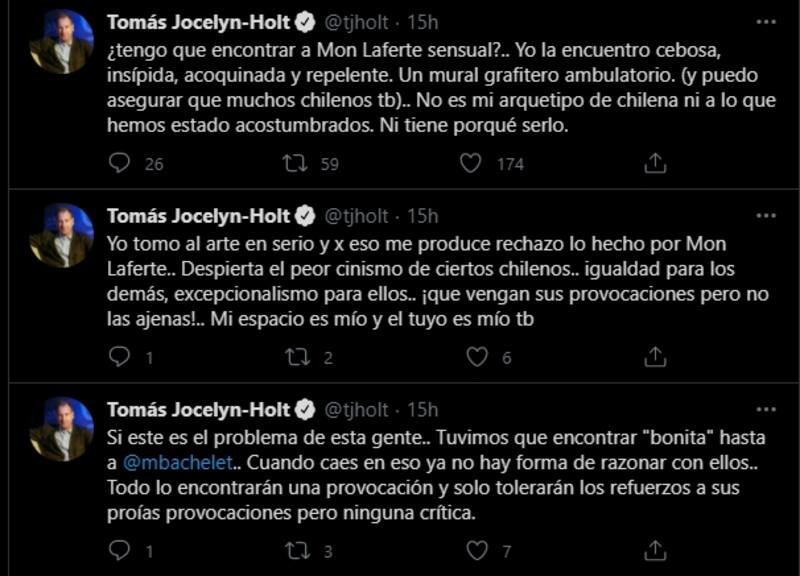Reply to the Mon Laferte sensual tweet

tap(119, 163)
